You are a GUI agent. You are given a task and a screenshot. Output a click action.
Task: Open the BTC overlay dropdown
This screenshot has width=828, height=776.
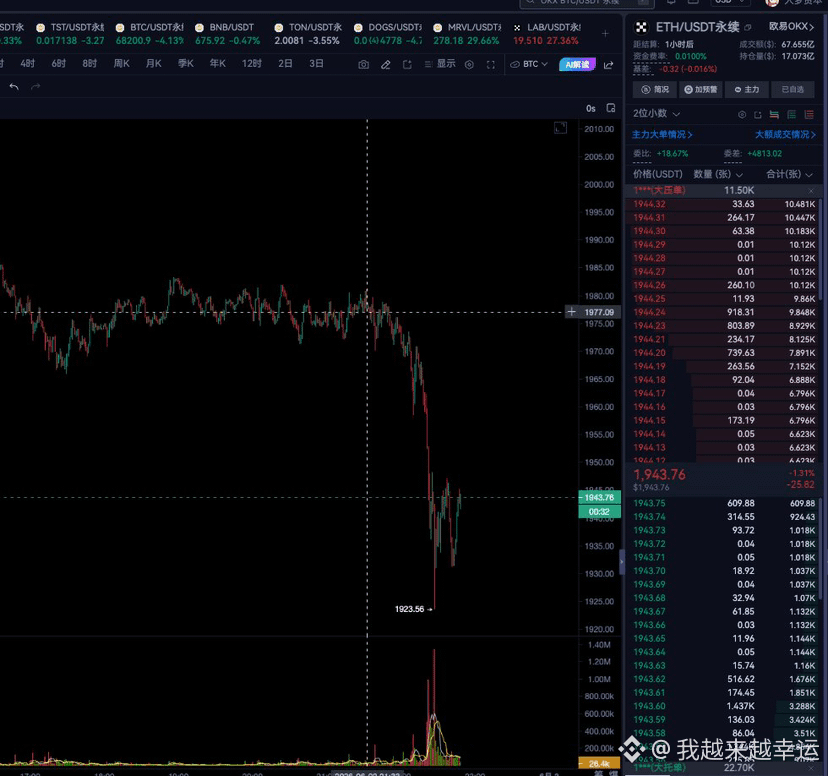coord(529,64)
